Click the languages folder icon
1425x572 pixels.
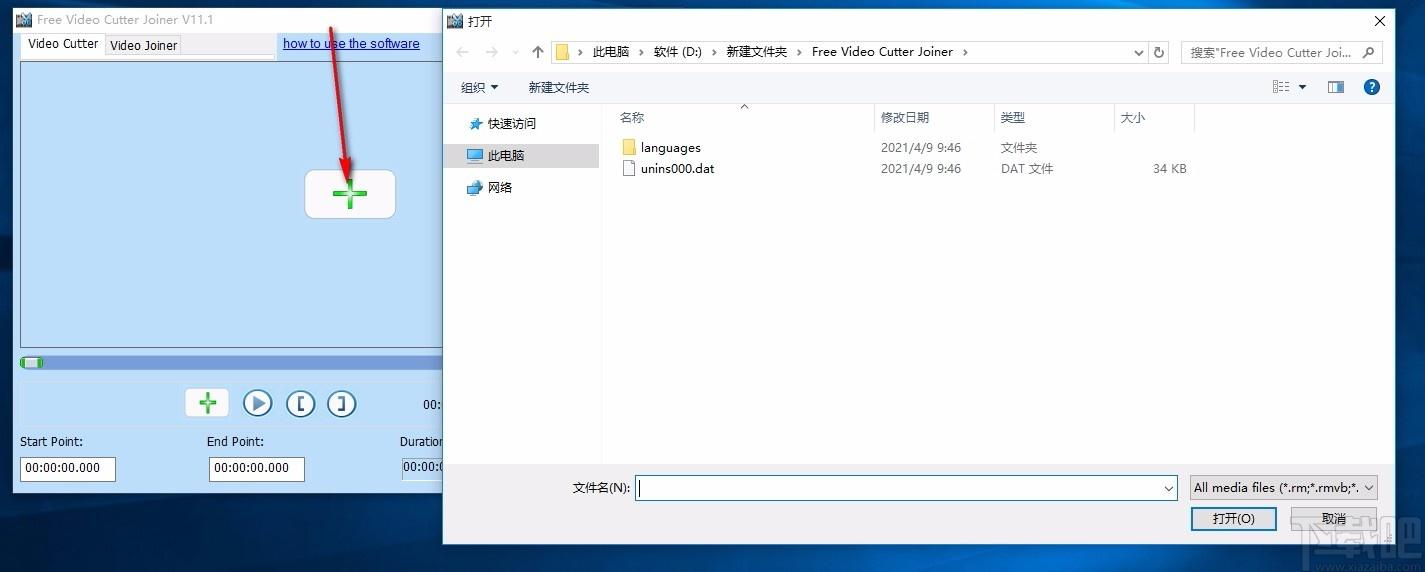(629, 148)
